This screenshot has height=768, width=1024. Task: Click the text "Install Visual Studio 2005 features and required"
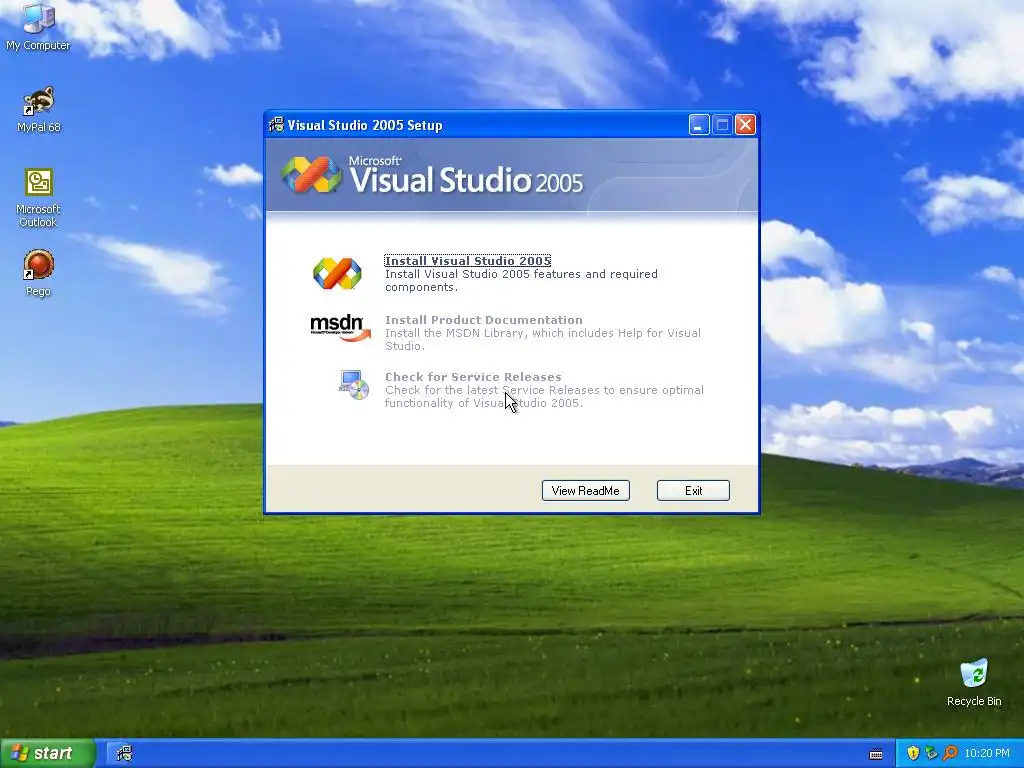click(521, 274)
